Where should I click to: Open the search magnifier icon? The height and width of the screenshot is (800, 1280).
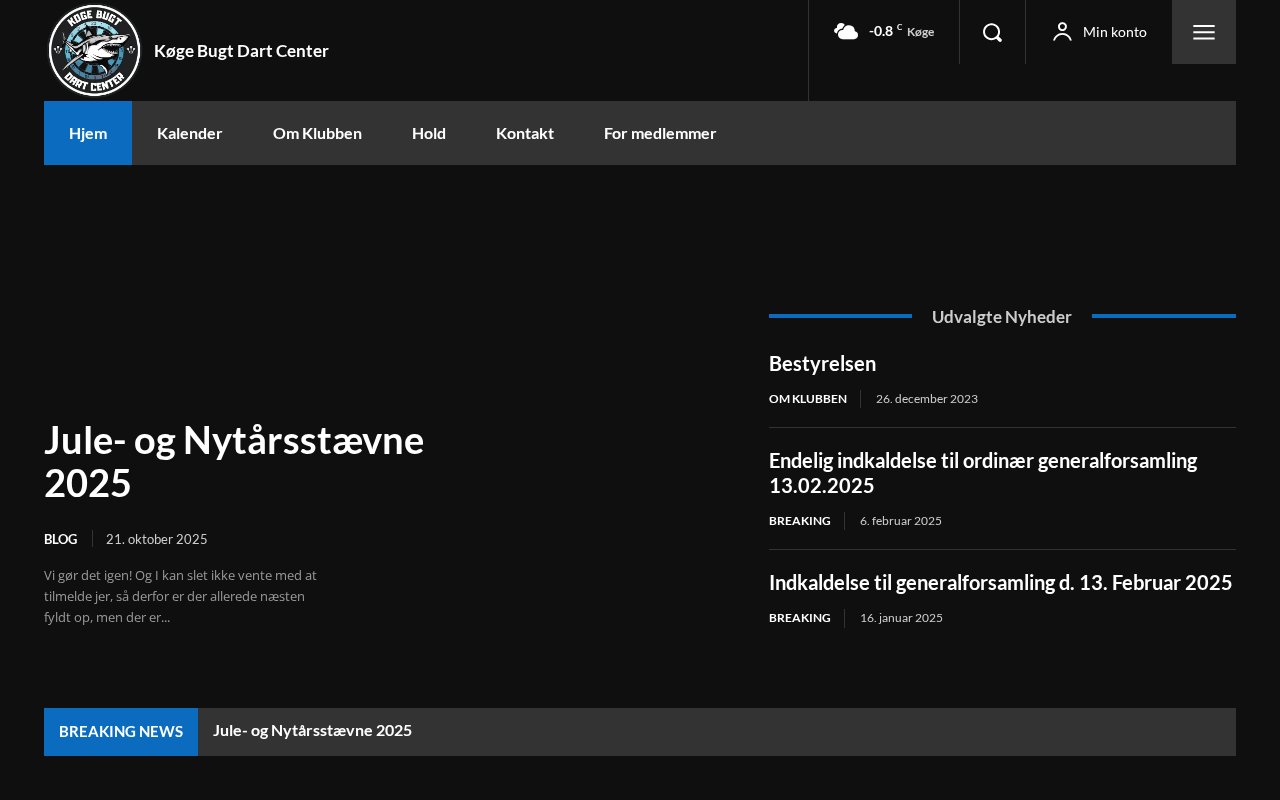[992, 32]
